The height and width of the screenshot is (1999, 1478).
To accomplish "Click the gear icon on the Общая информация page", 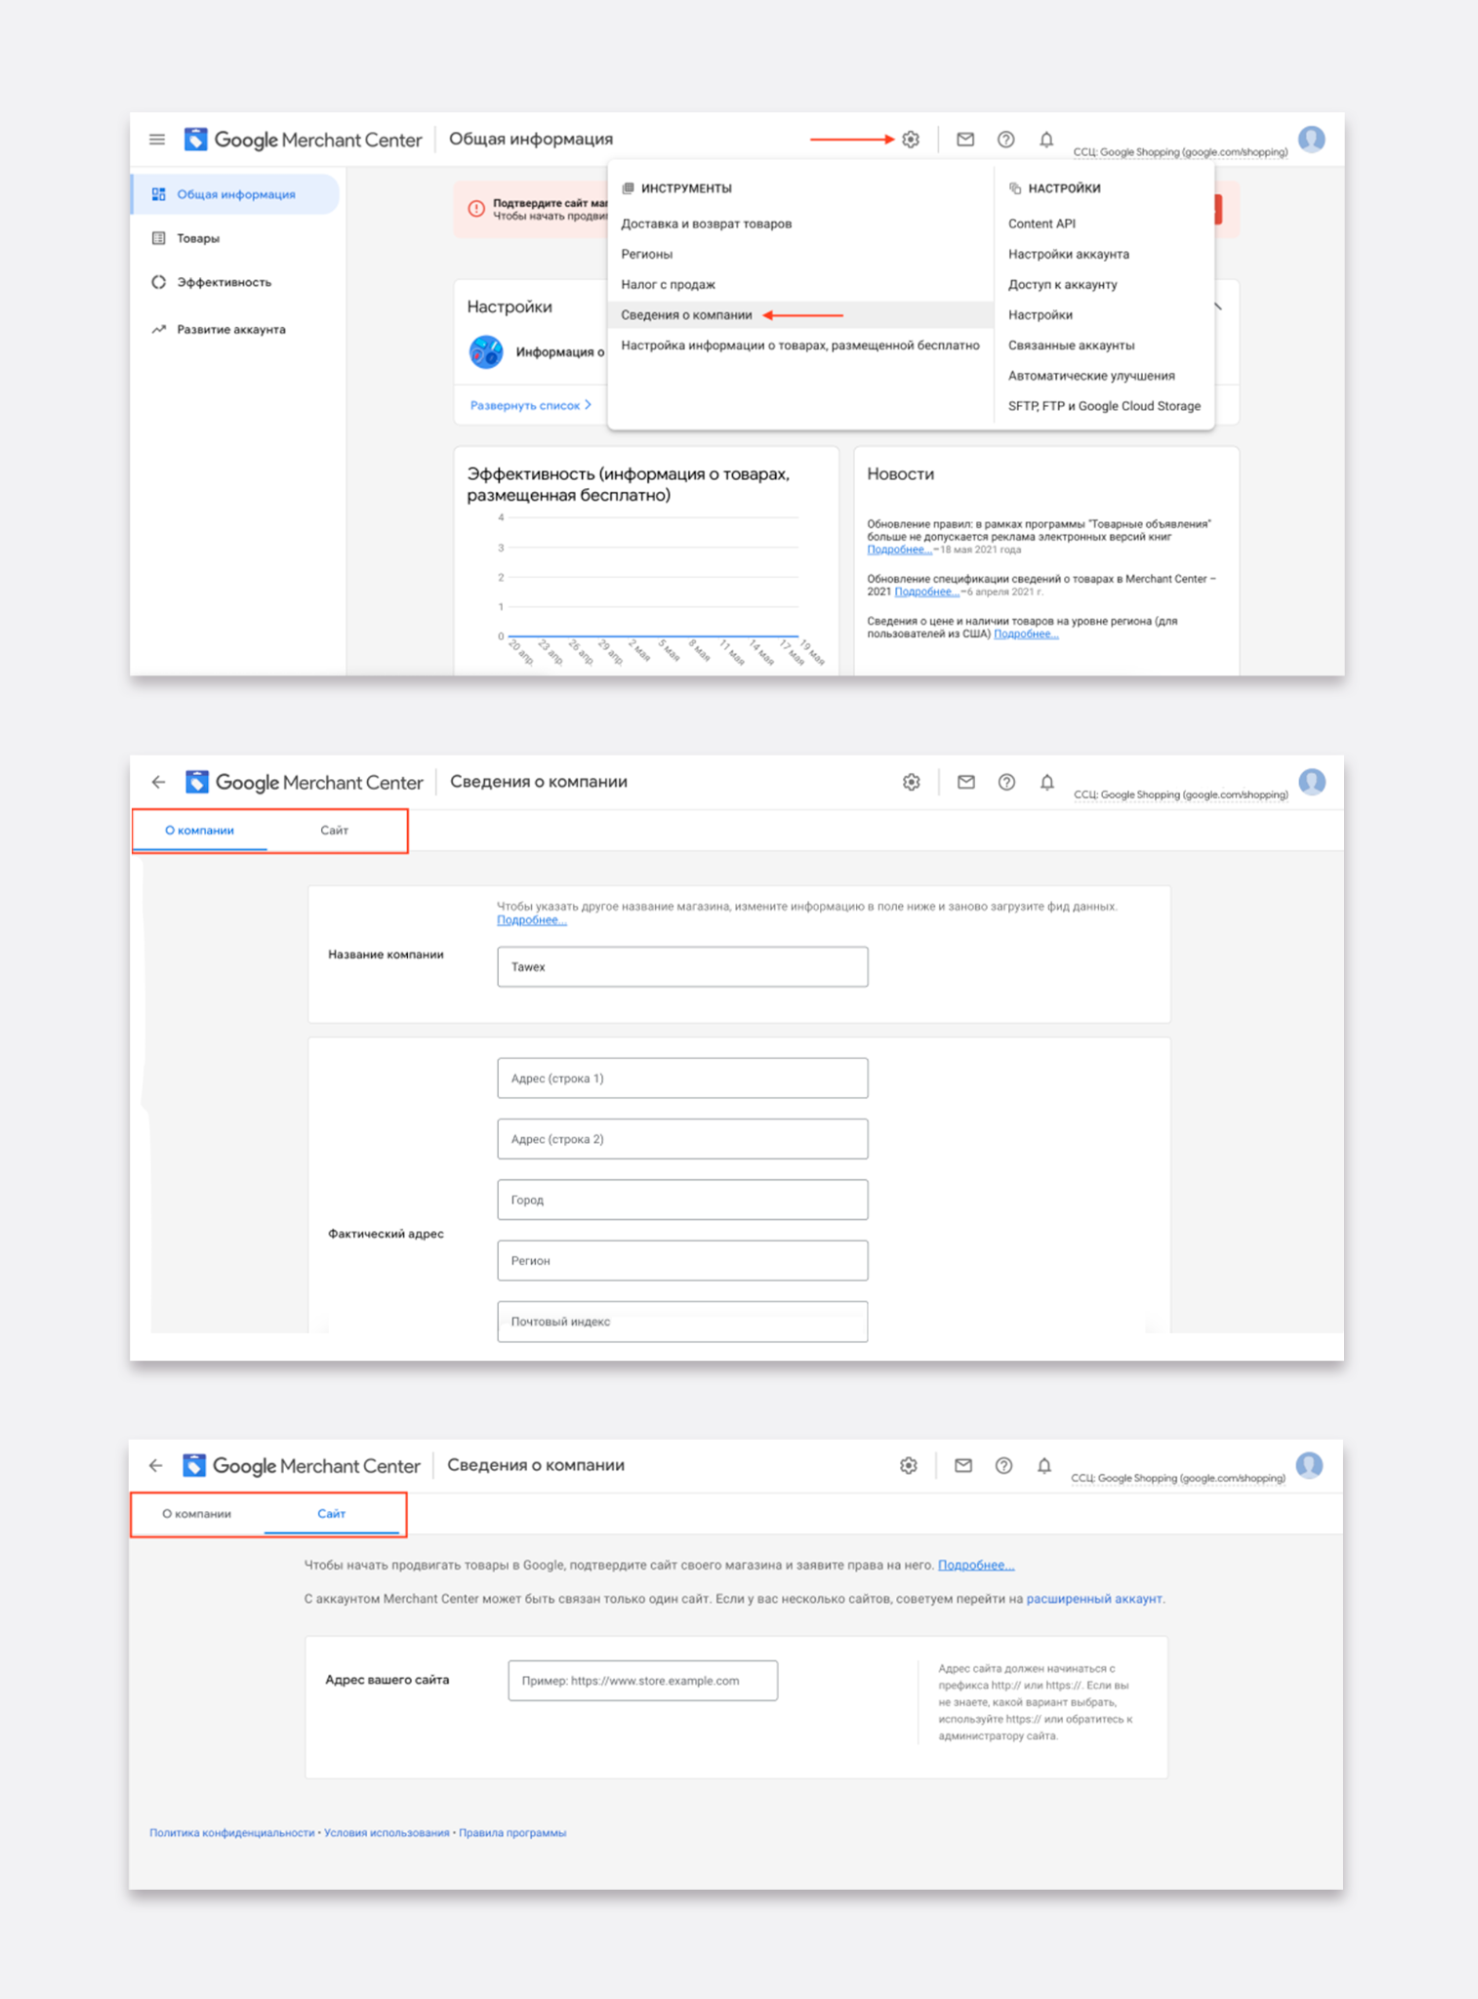I will tap(910, 140).
